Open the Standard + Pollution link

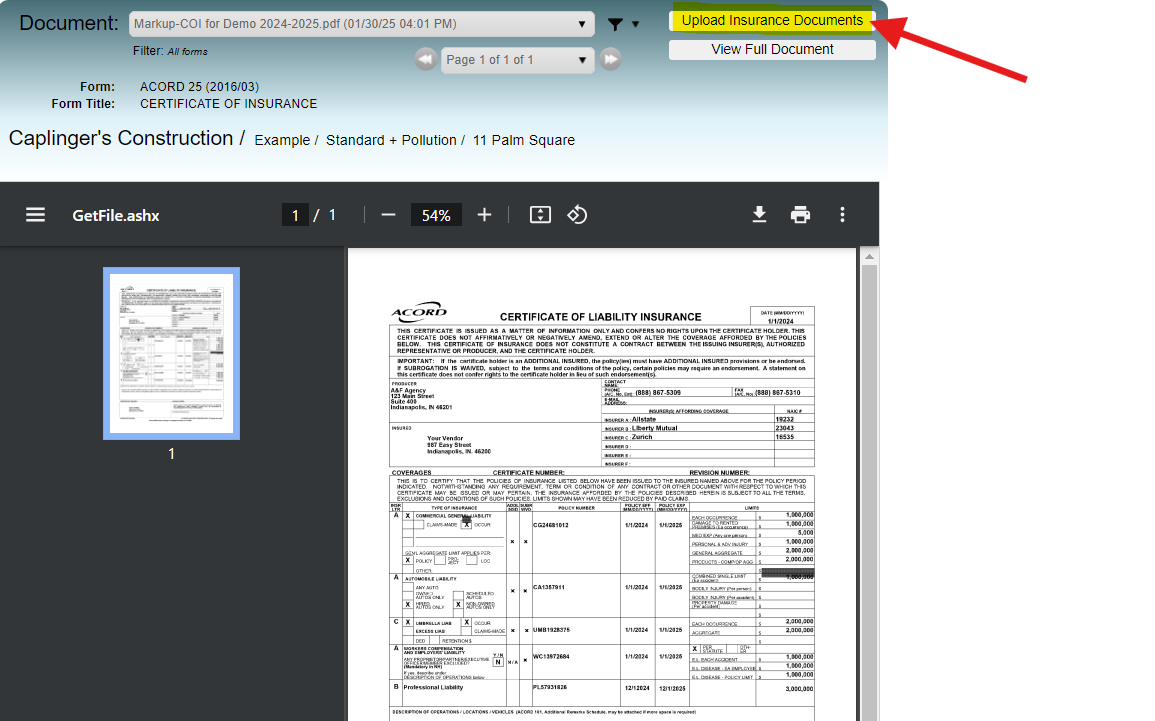[391, 140]
